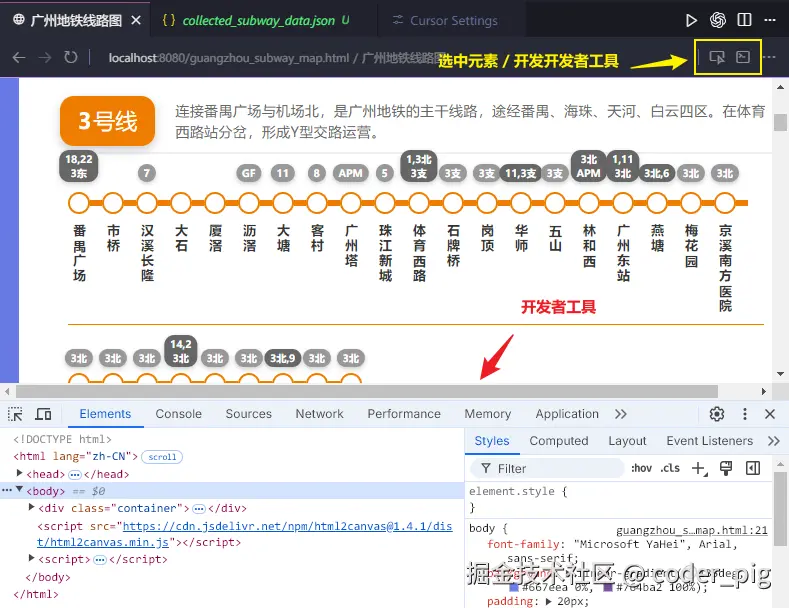Click the #764ba2 color swatch
Screen dimensions: 789x608
click(608, 587)
